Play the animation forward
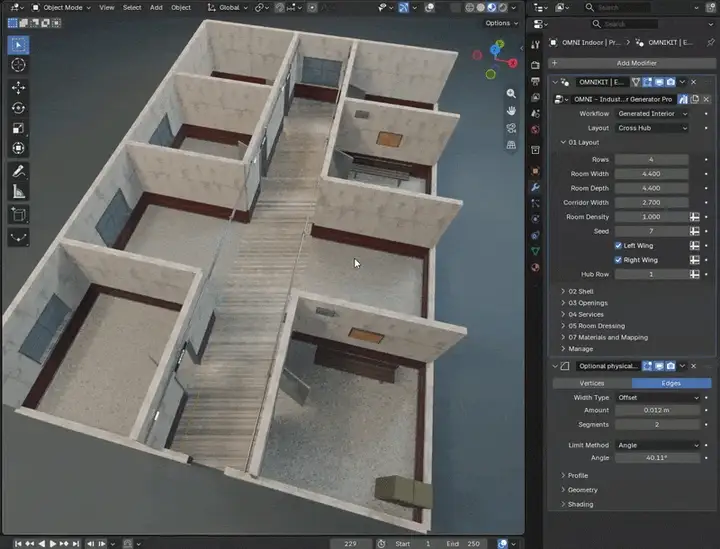This screenshot has height=549, width=720. tap(53, 543)
